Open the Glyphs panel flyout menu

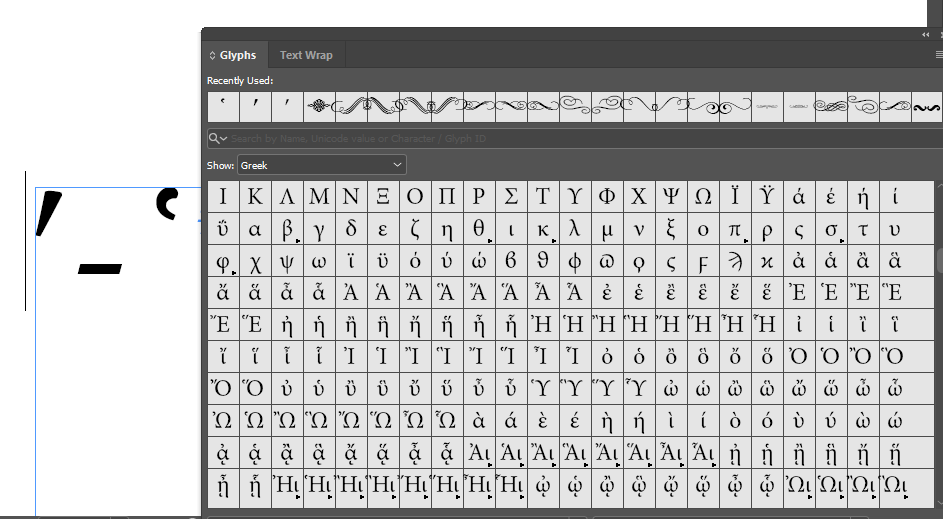[939, 55]
